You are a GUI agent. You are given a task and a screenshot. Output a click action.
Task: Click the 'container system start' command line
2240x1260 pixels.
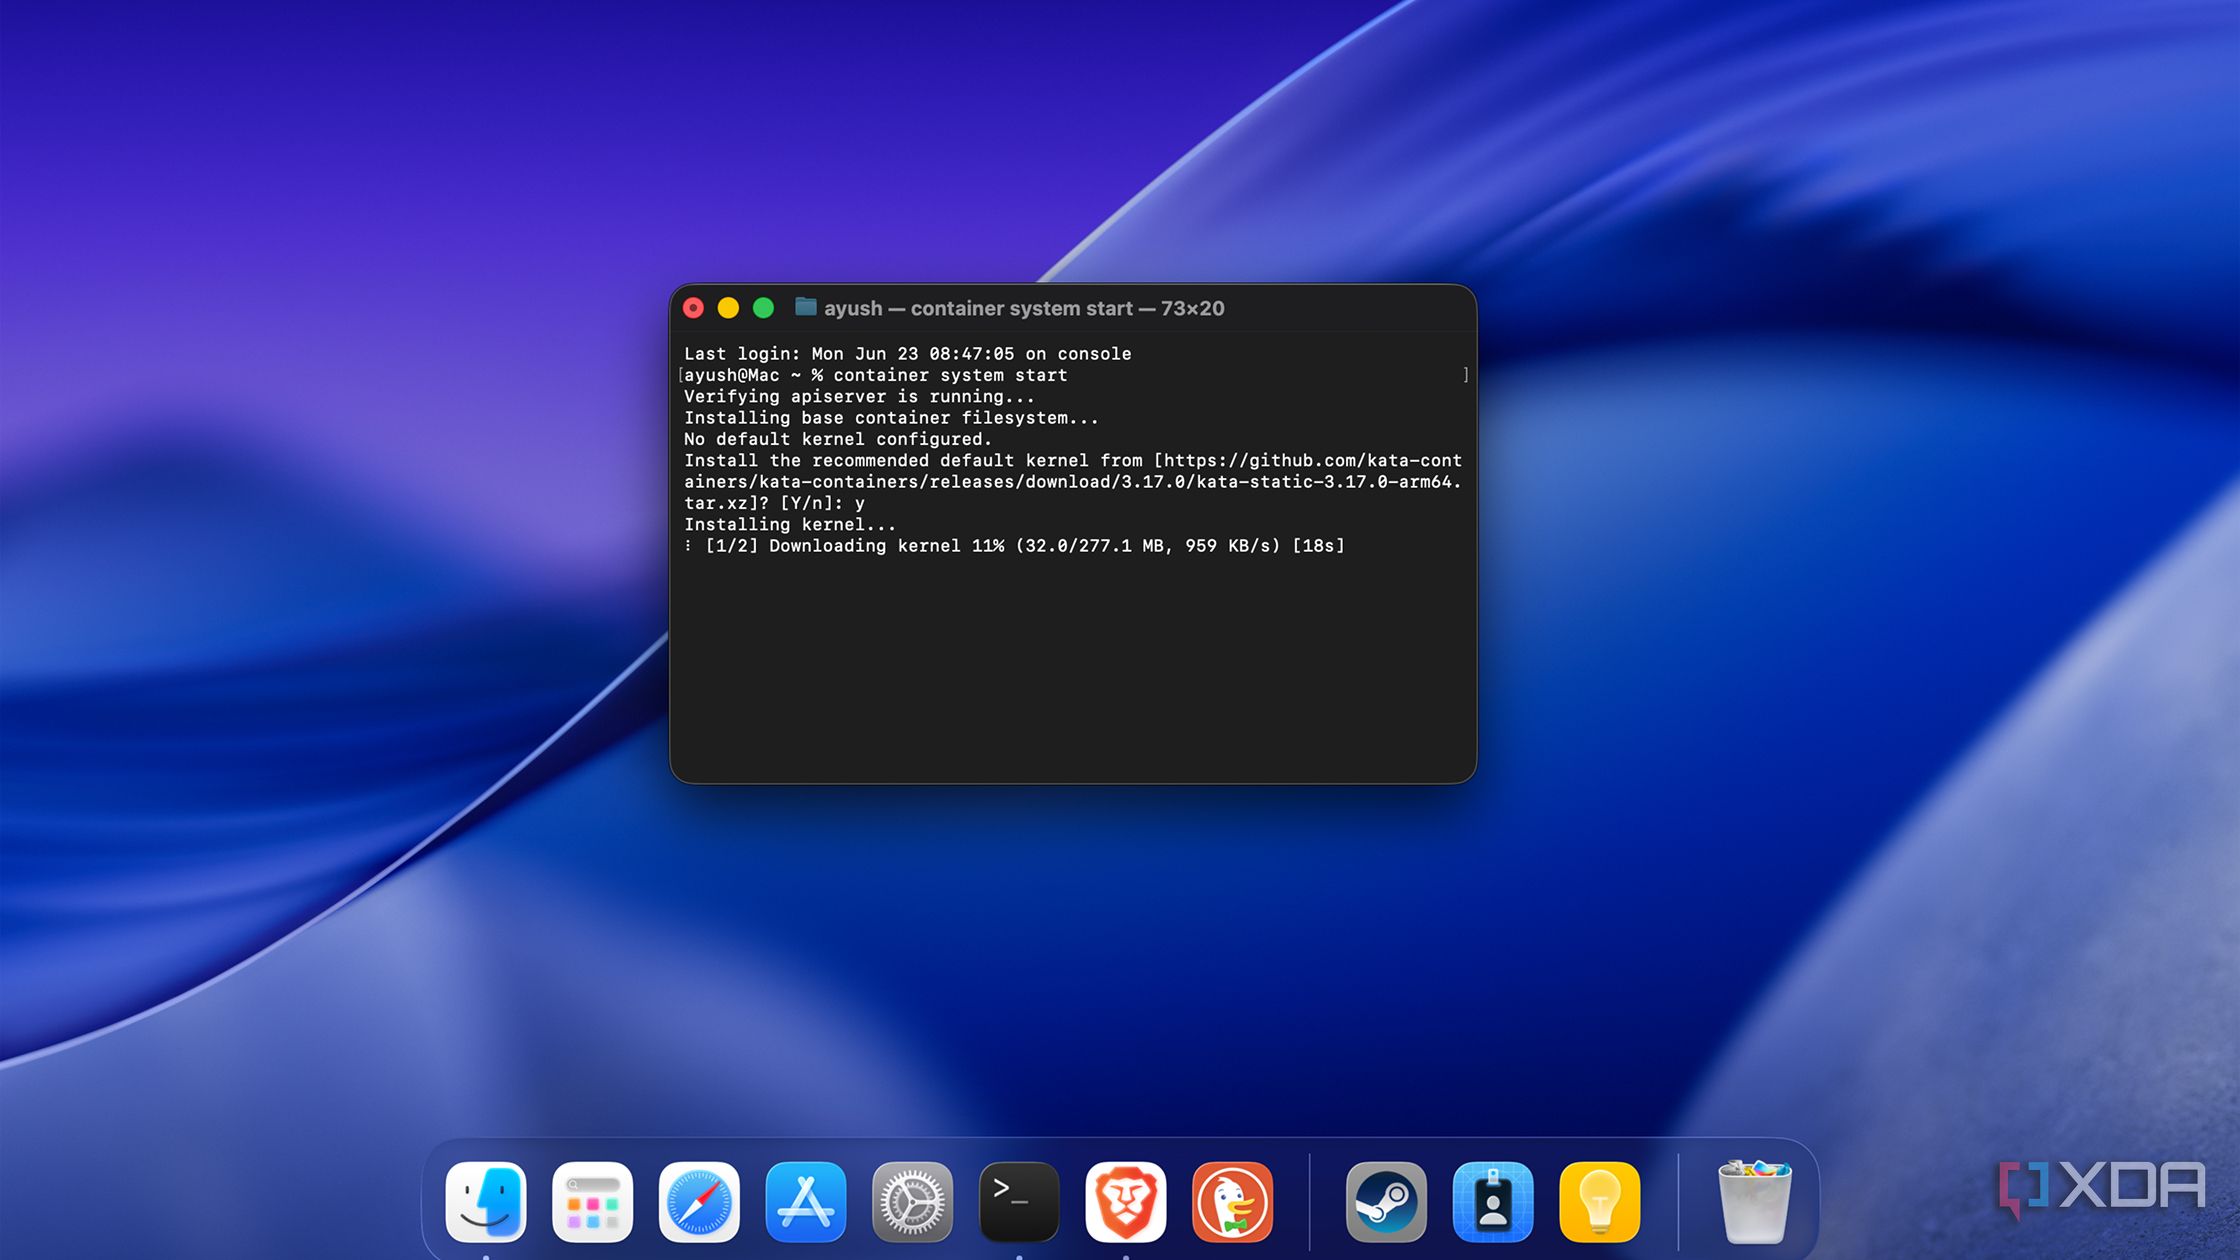(x=876, y=375)
